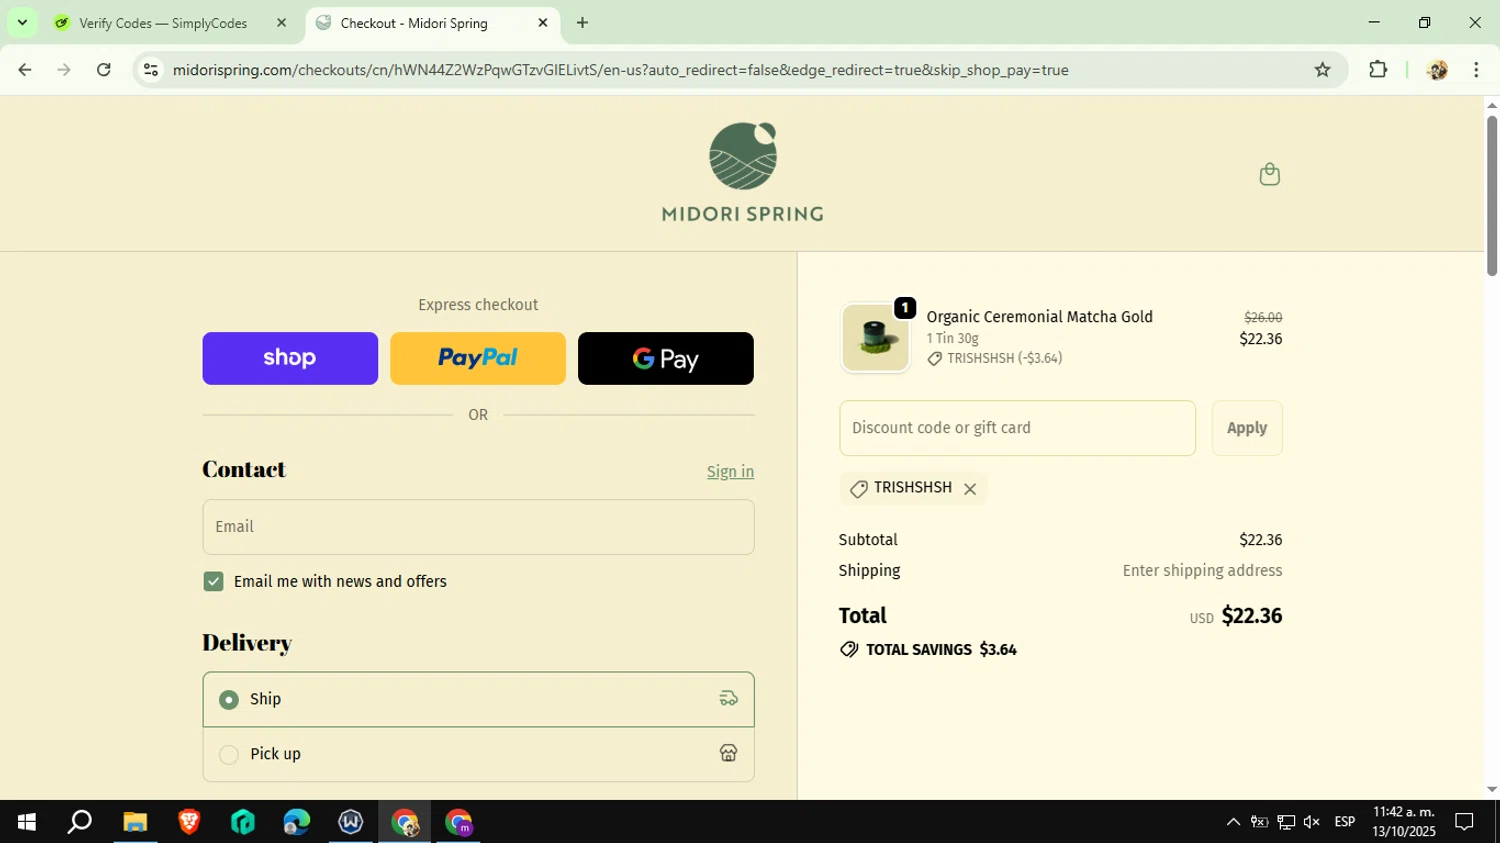Click the tag icon on TRISHSHSH chip
Viewport: 1500px width, 843px height.
pyautogui.click(x=858, y=489)
